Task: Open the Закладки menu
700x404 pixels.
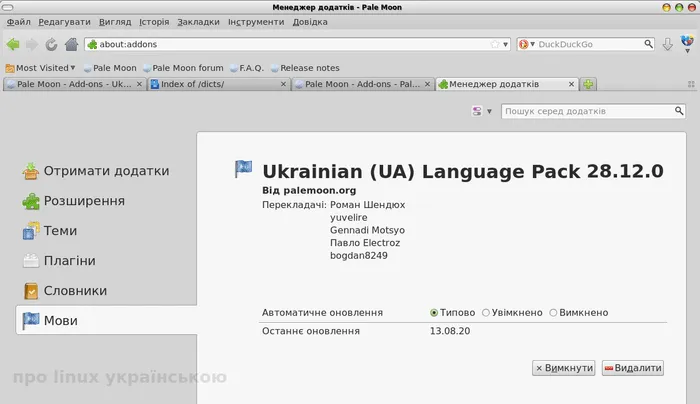Action: click(x=198, y=22)
